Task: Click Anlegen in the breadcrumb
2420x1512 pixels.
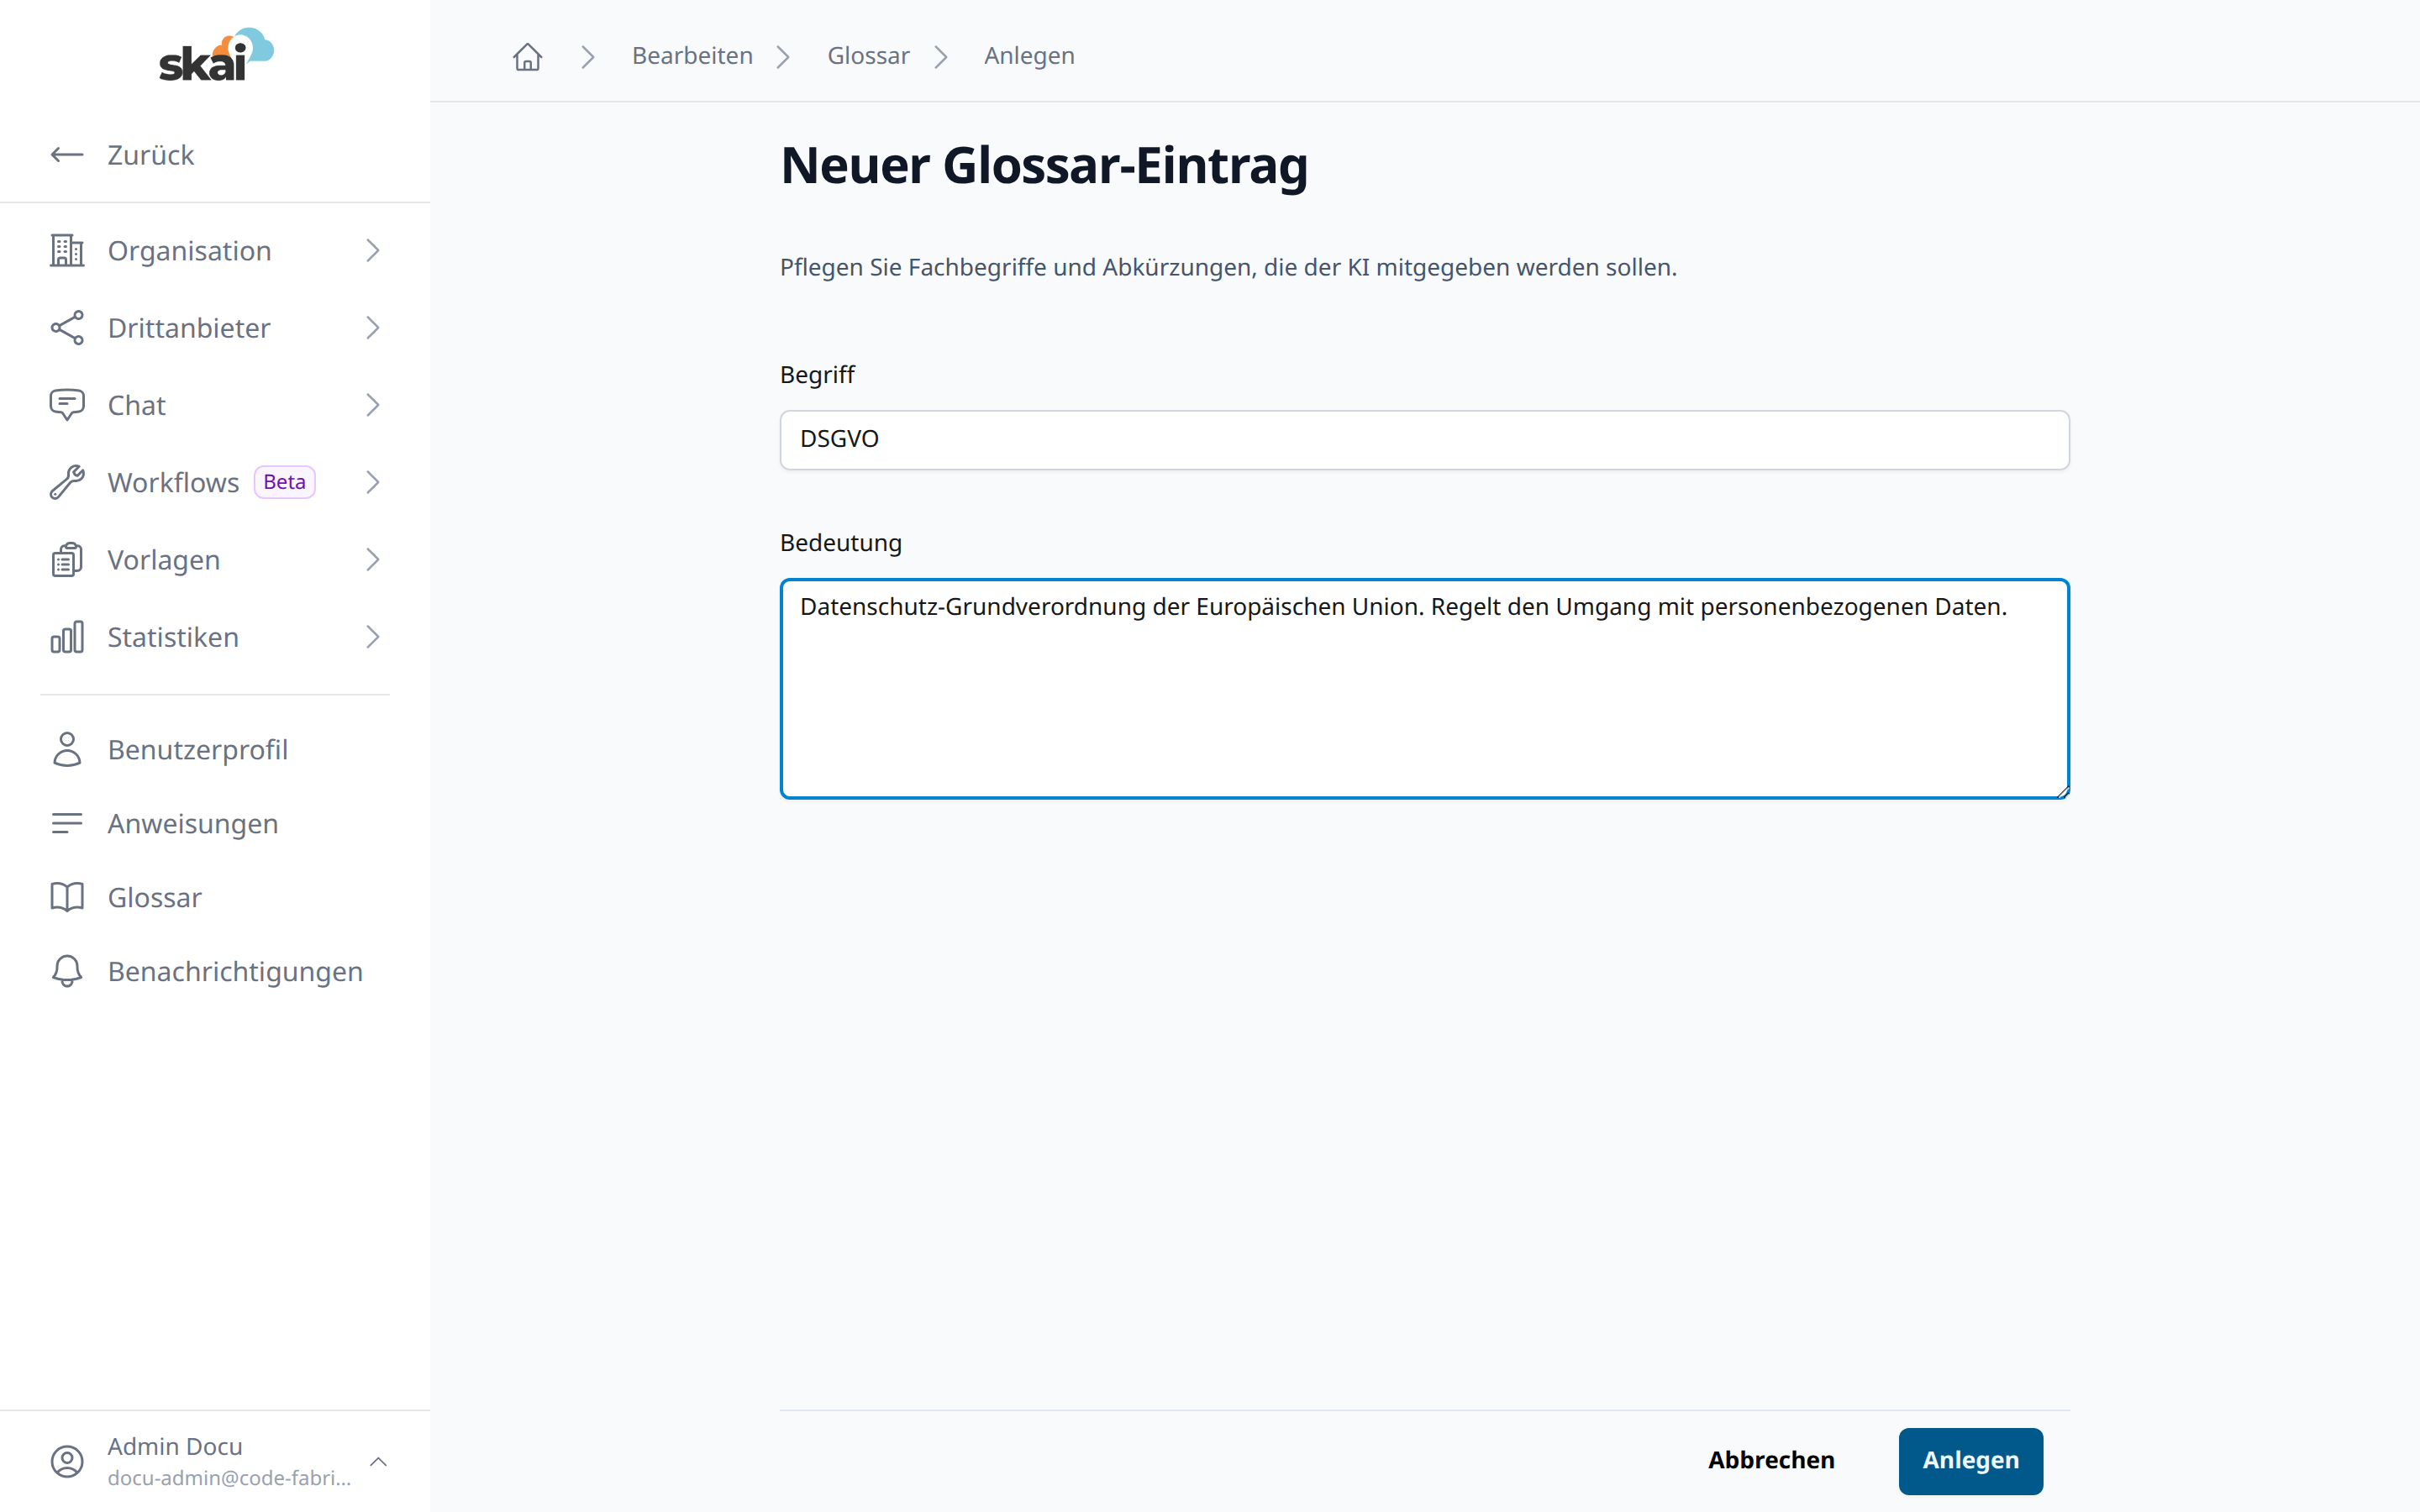Action: tap(1029, 56)
